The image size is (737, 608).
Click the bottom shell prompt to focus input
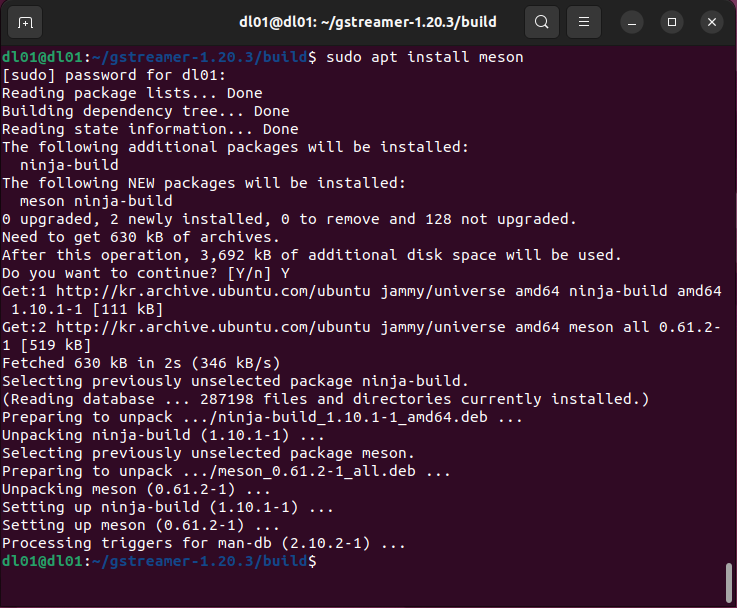coord(160,561)
